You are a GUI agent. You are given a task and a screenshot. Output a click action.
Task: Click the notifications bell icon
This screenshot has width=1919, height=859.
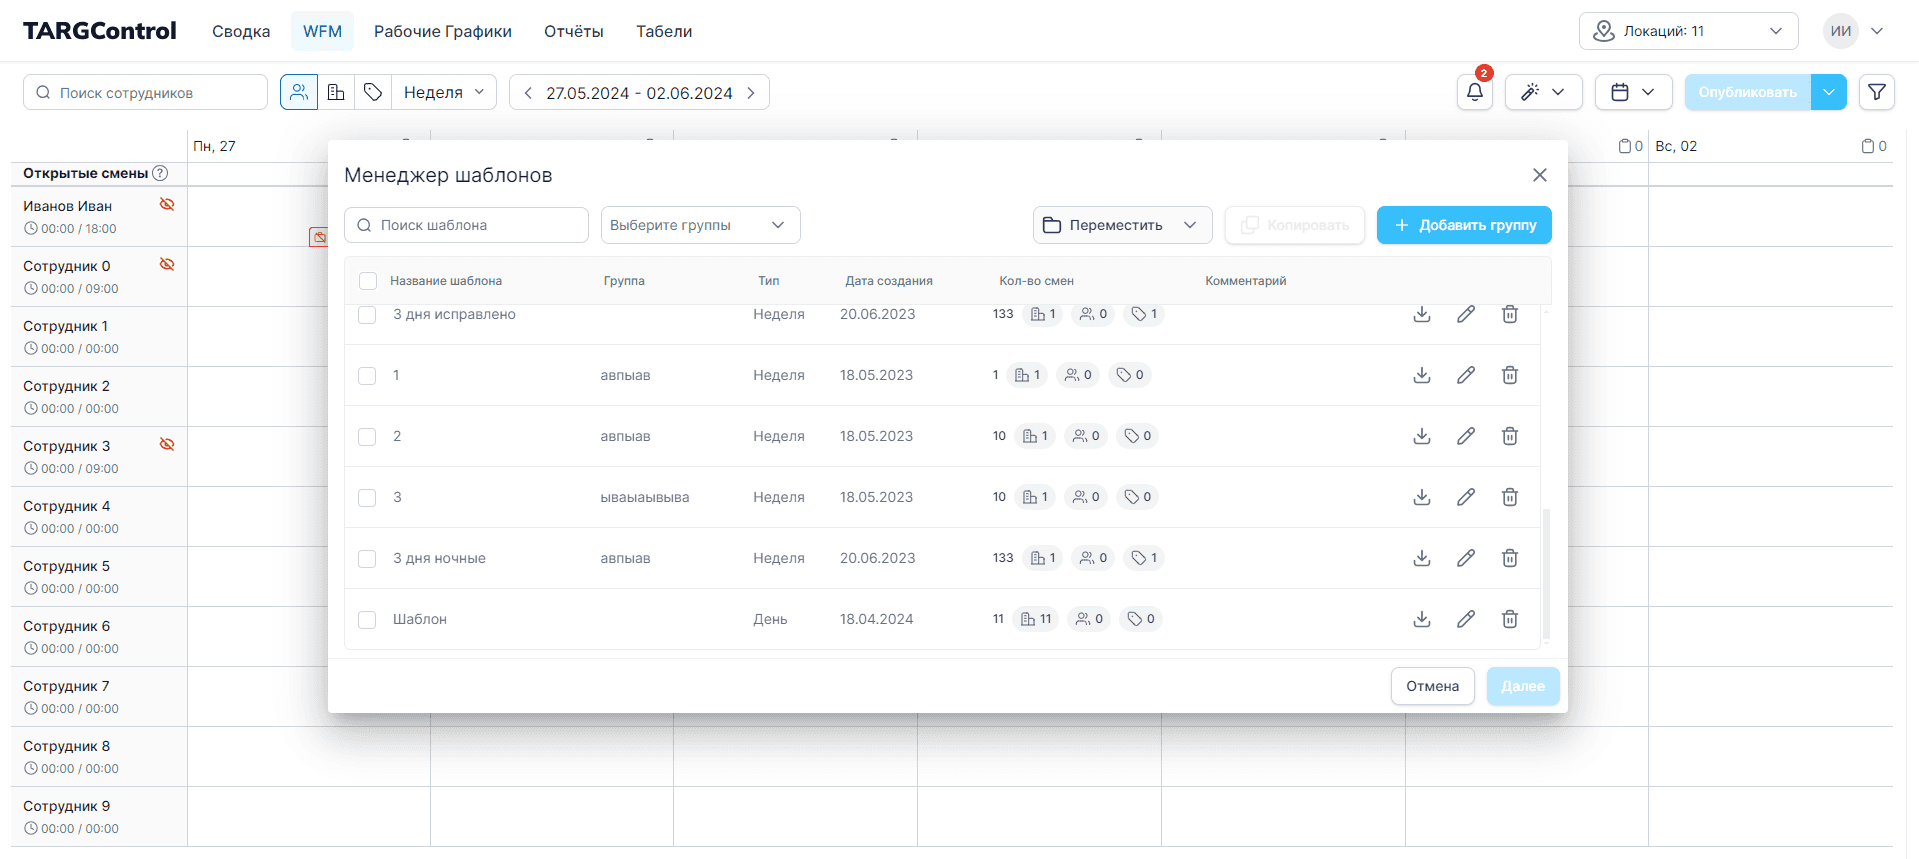tap(1474, 92)
